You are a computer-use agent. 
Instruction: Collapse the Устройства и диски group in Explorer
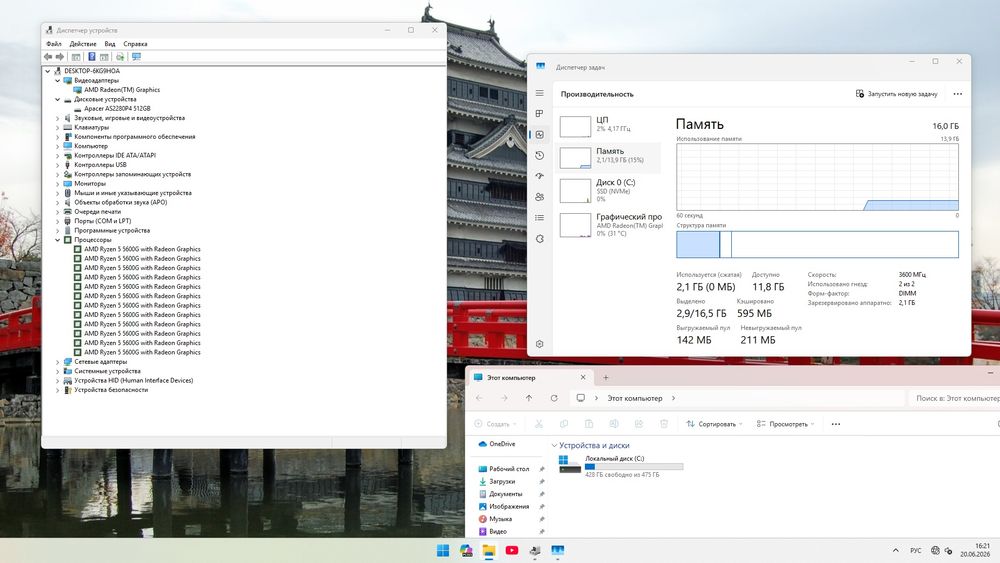(x=554, y=446)
